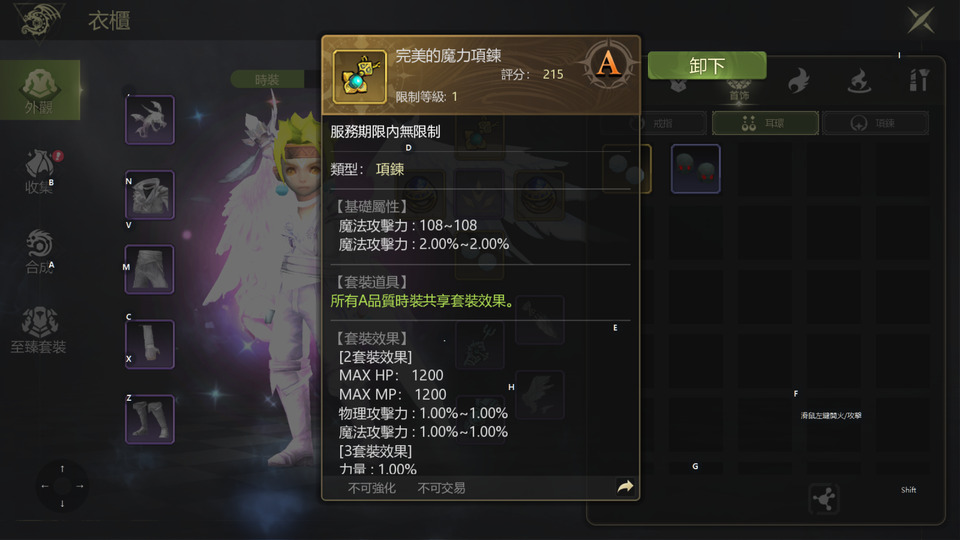Open the 合成 synthesis sidebar icon

40,251
